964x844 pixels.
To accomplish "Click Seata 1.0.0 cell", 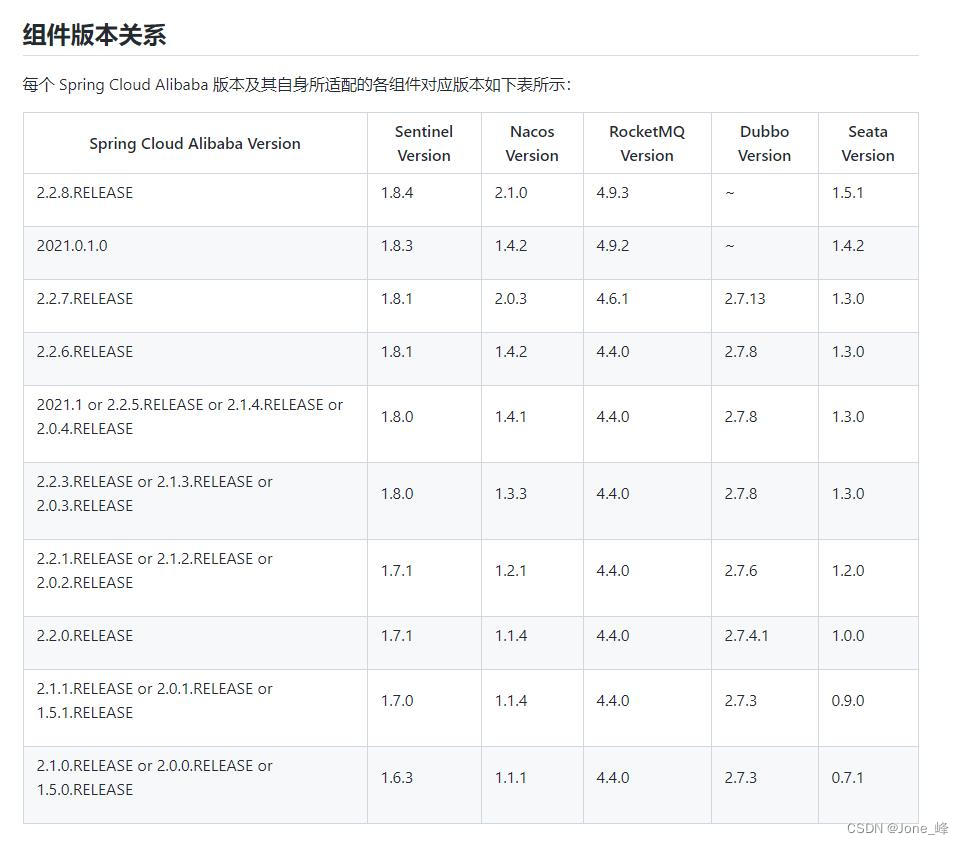I will [848, 635].
